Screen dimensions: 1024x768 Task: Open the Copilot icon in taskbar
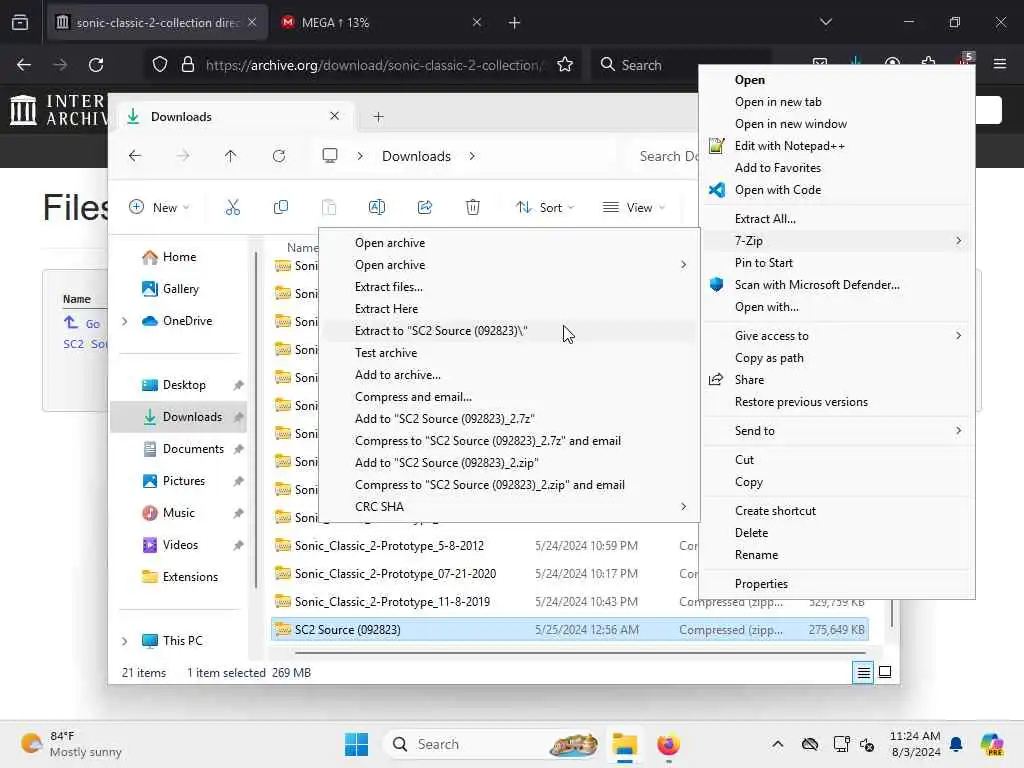992,744
